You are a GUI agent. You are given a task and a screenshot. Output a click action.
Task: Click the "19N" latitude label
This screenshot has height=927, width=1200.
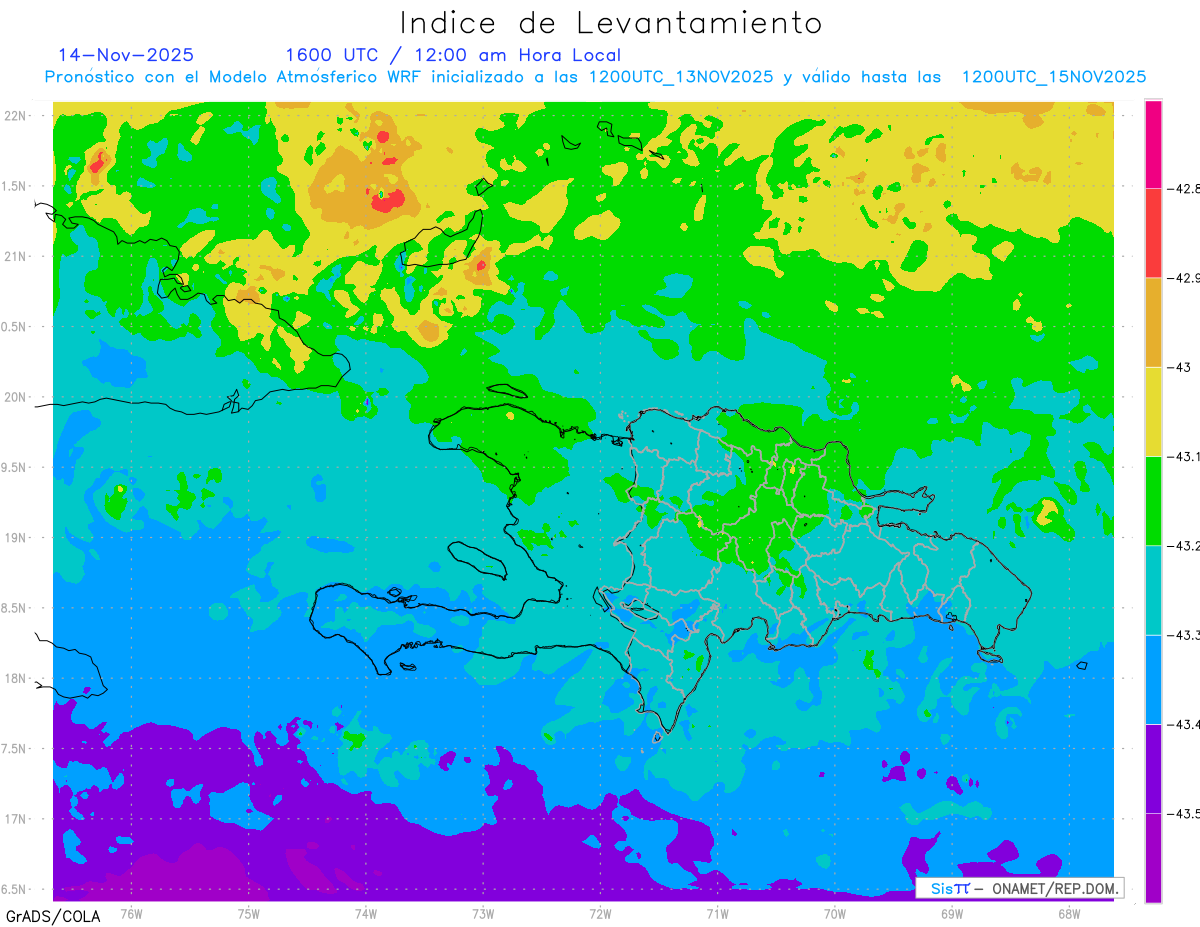pos(16,537)
